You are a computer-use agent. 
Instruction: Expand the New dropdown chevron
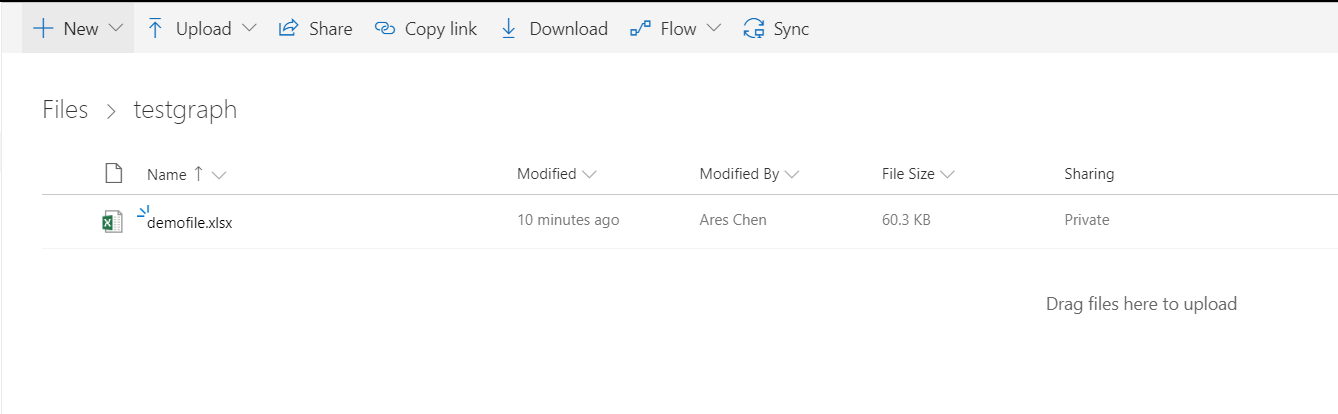(x=115, y=29)
